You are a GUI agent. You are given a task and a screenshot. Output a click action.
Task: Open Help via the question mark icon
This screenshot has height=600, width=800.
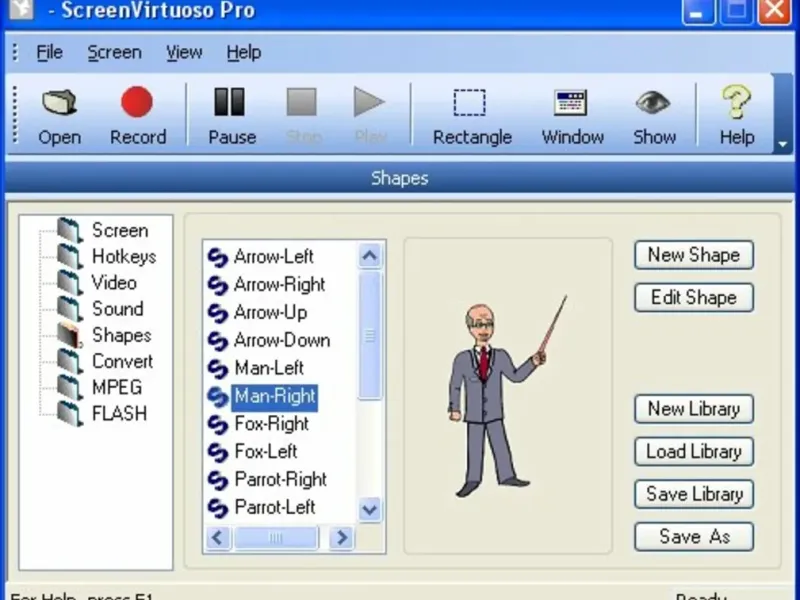click(x=736, y=102)
